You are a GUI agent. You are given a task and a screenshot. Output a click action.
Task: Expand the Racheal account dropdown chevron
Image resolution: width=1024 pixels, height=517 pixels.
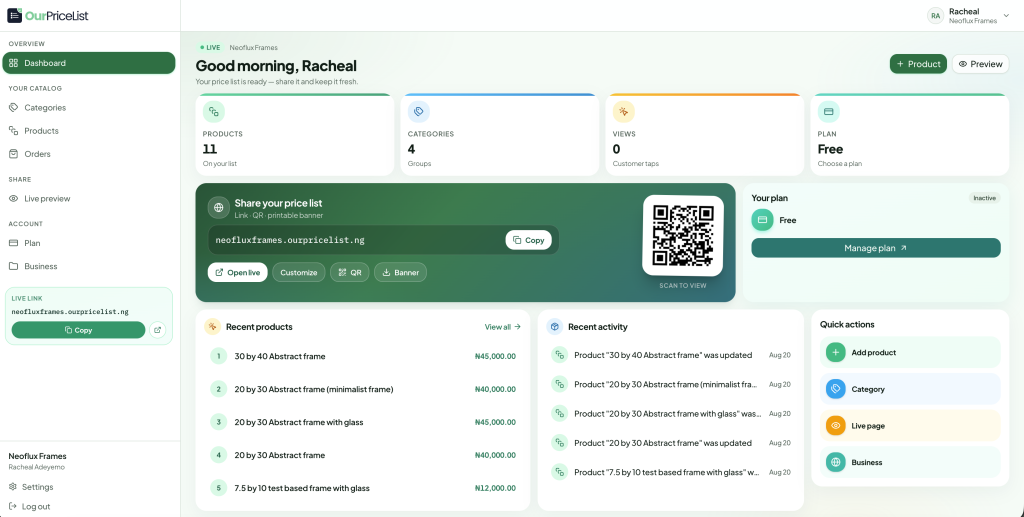click(x=1006, y=16)
